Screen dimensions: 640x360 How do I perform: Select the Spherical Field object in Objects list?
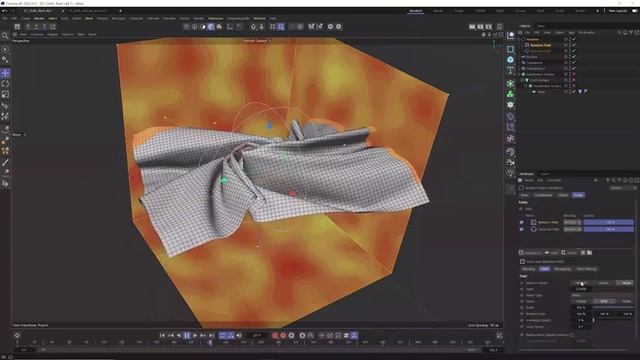pos(540,51)
